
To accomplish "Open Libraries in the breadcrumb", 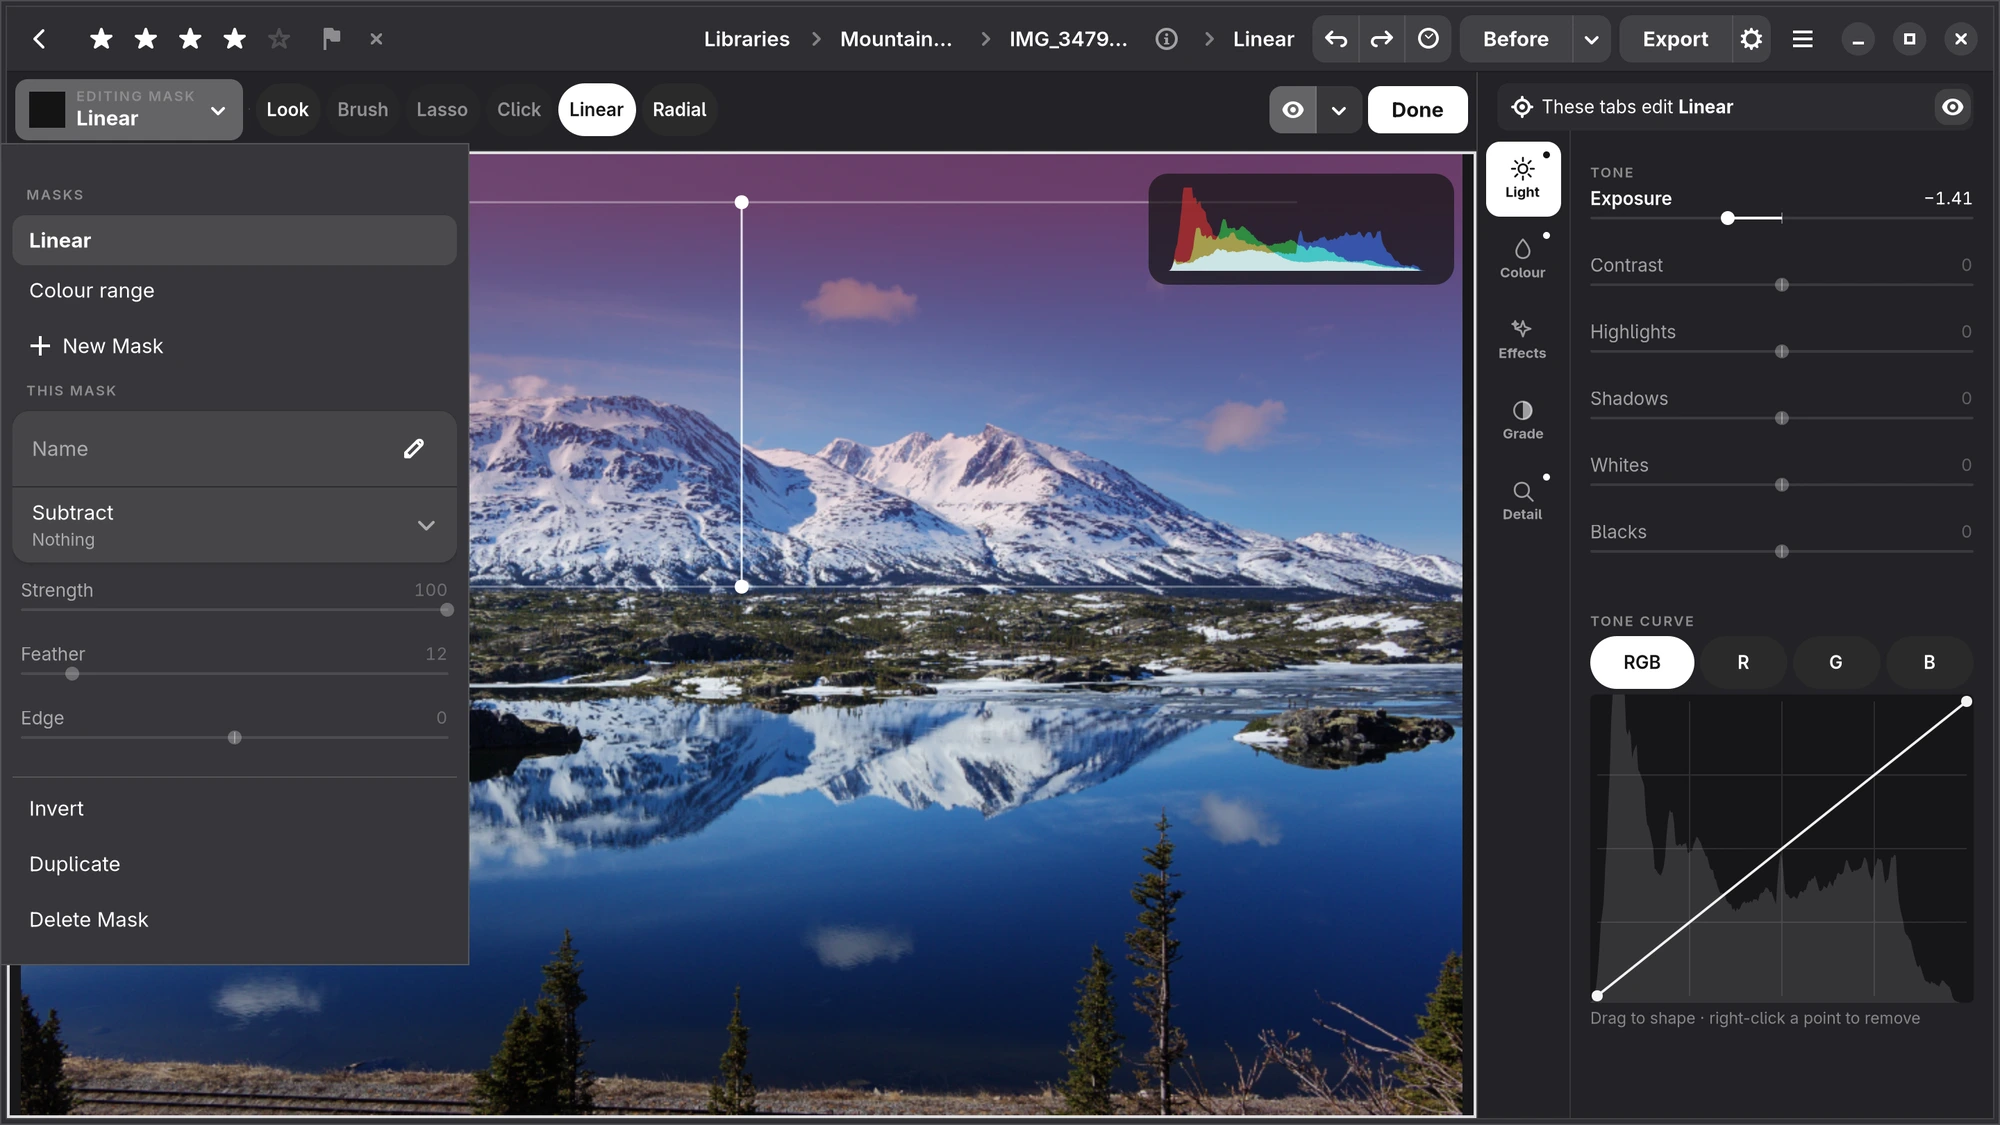I will (746, 39).
